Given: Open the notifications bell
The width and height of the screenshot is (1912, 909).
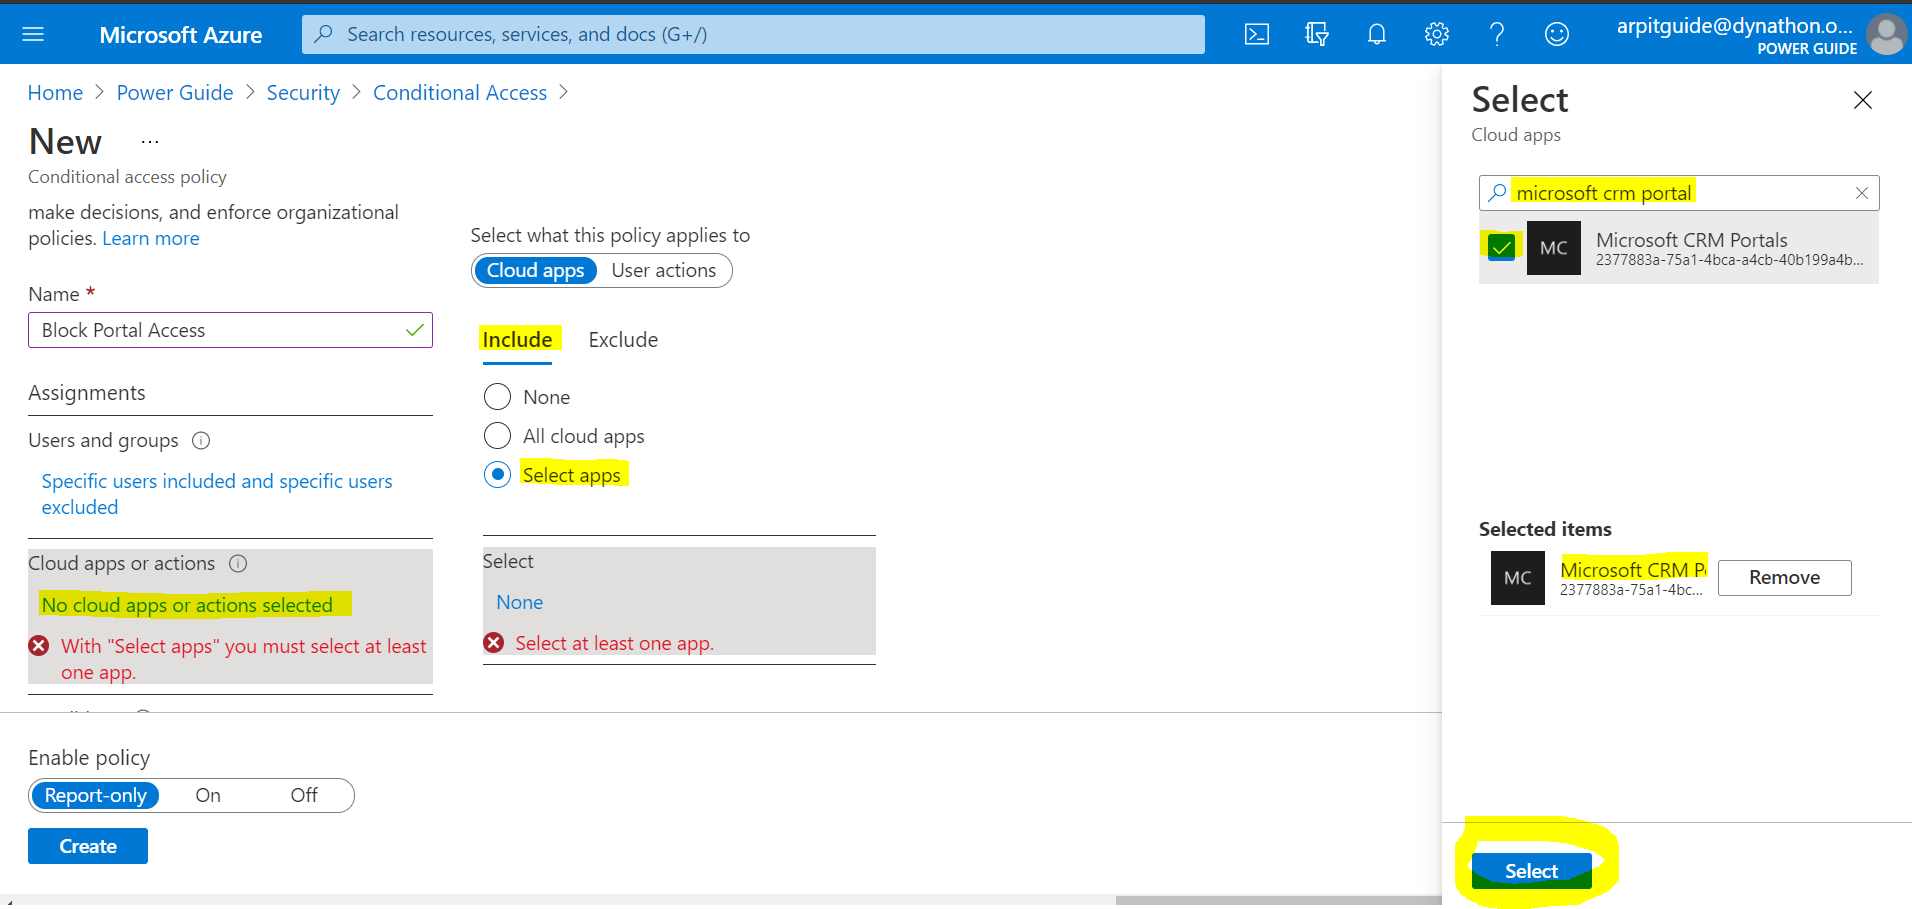Looking at the screenshot, I should [x=1377, y=34].
